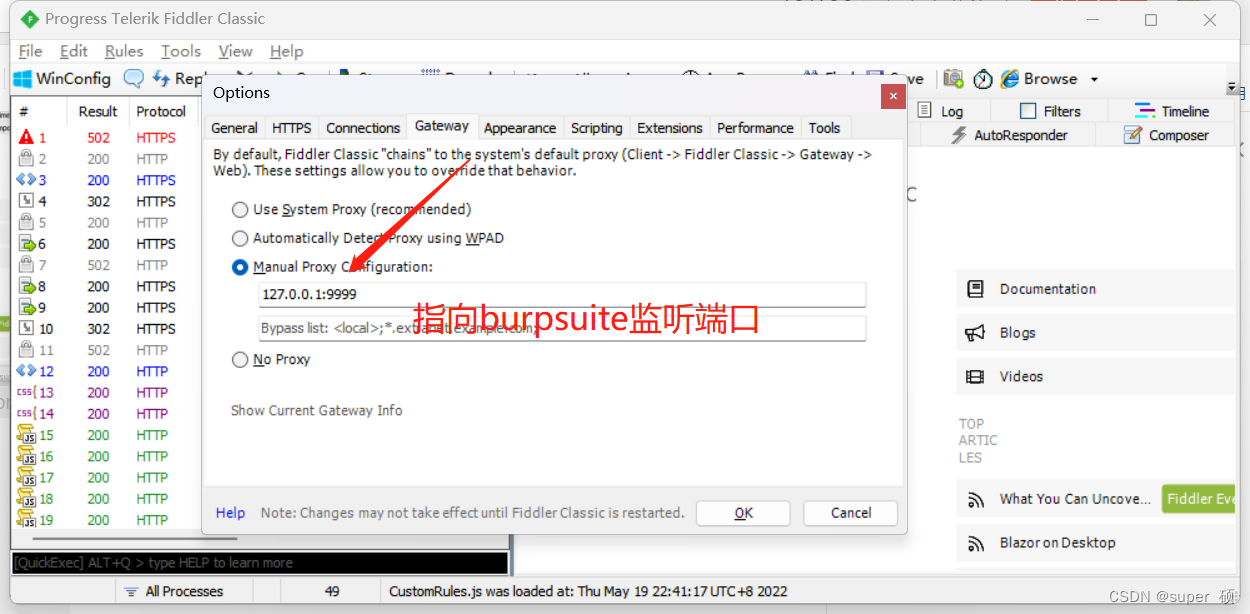Open the Log tab
Image resolution: width=1250 pixels, height=614 pixels.
(x=941, y=112)
